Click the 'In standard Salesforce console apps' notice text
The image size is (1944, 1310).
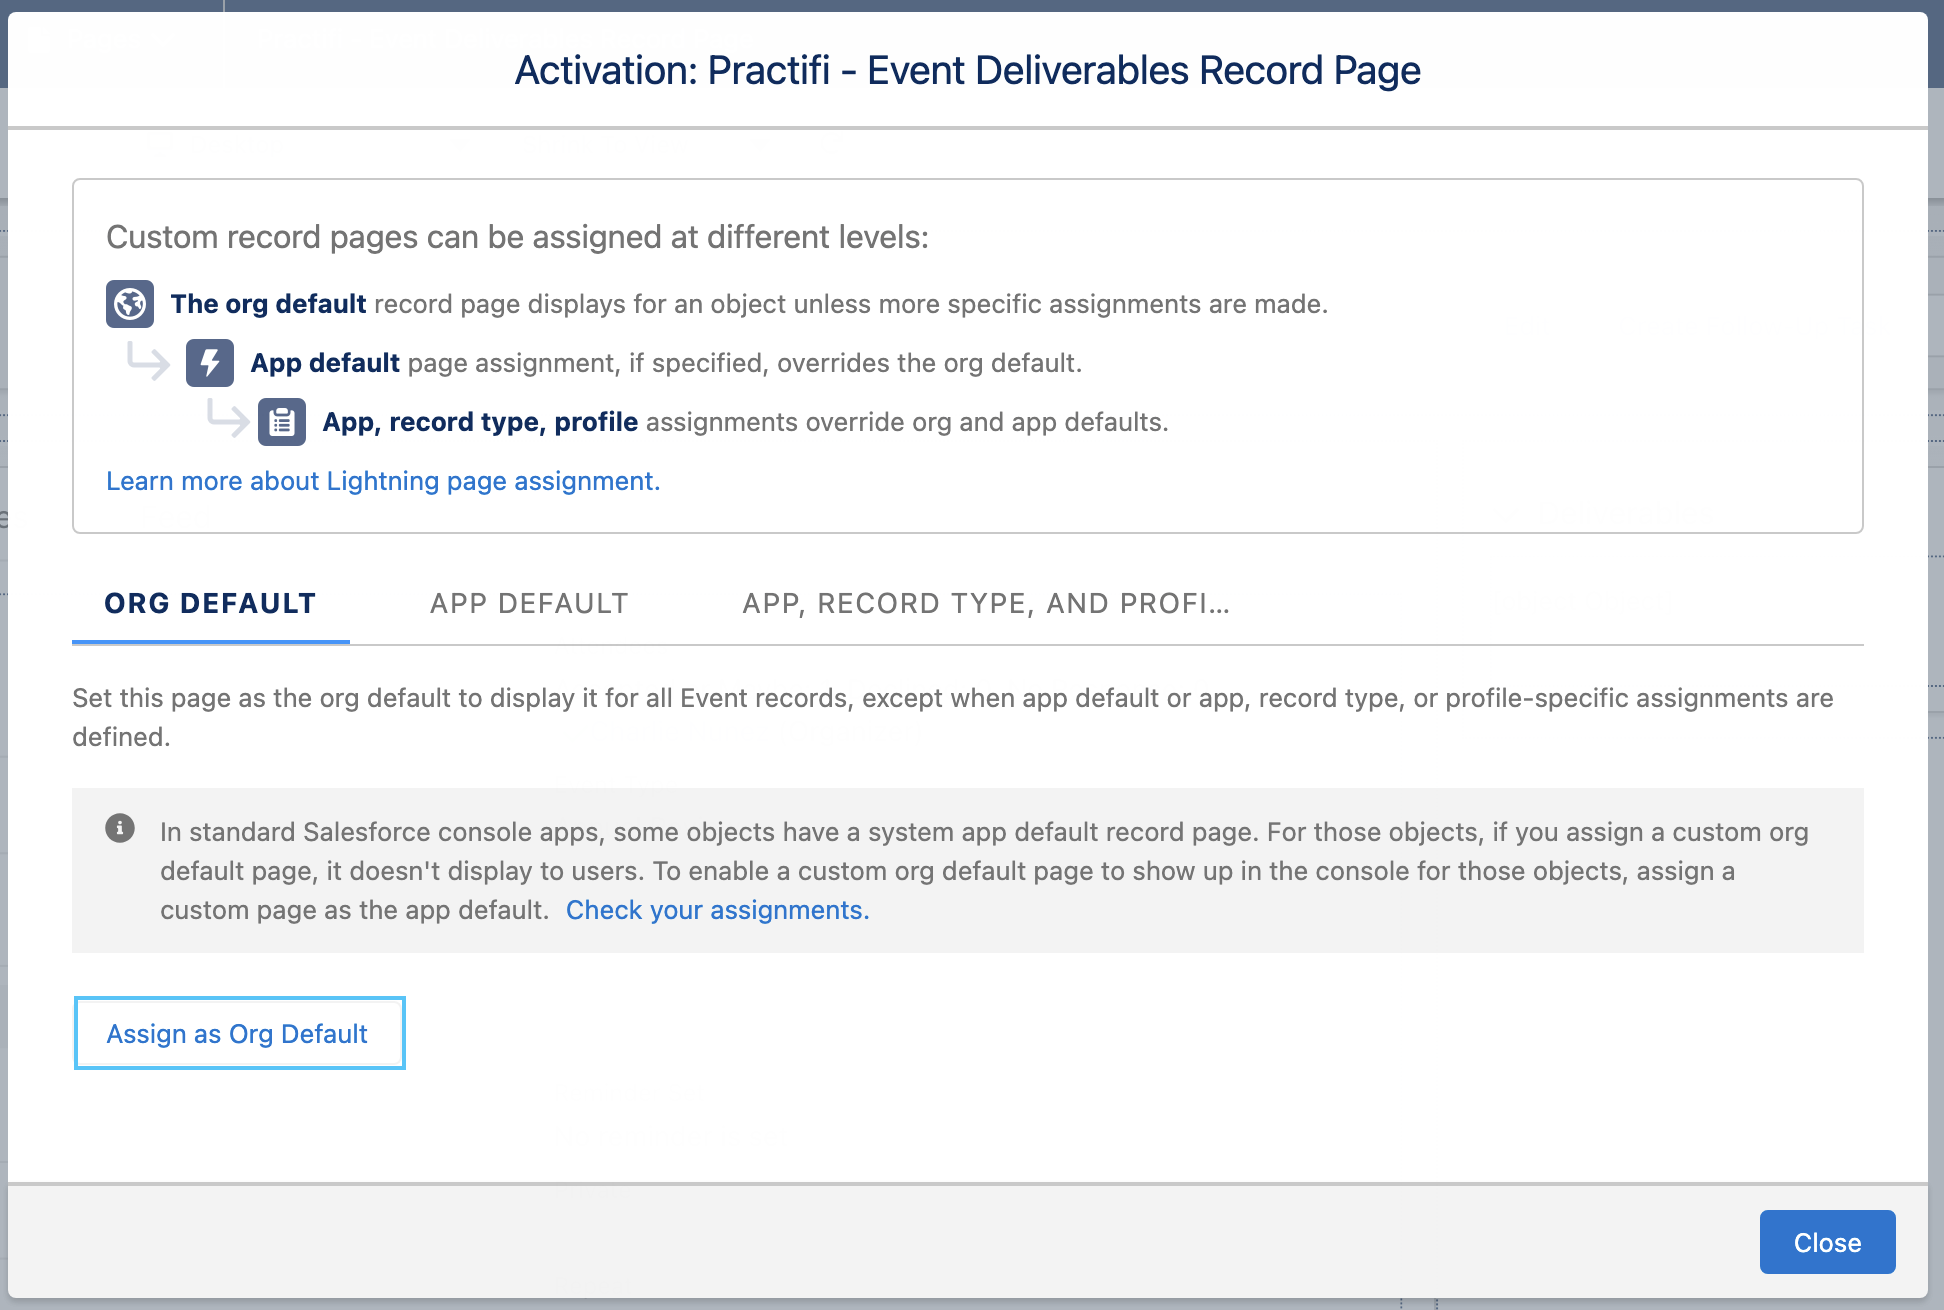click(984, 870)
